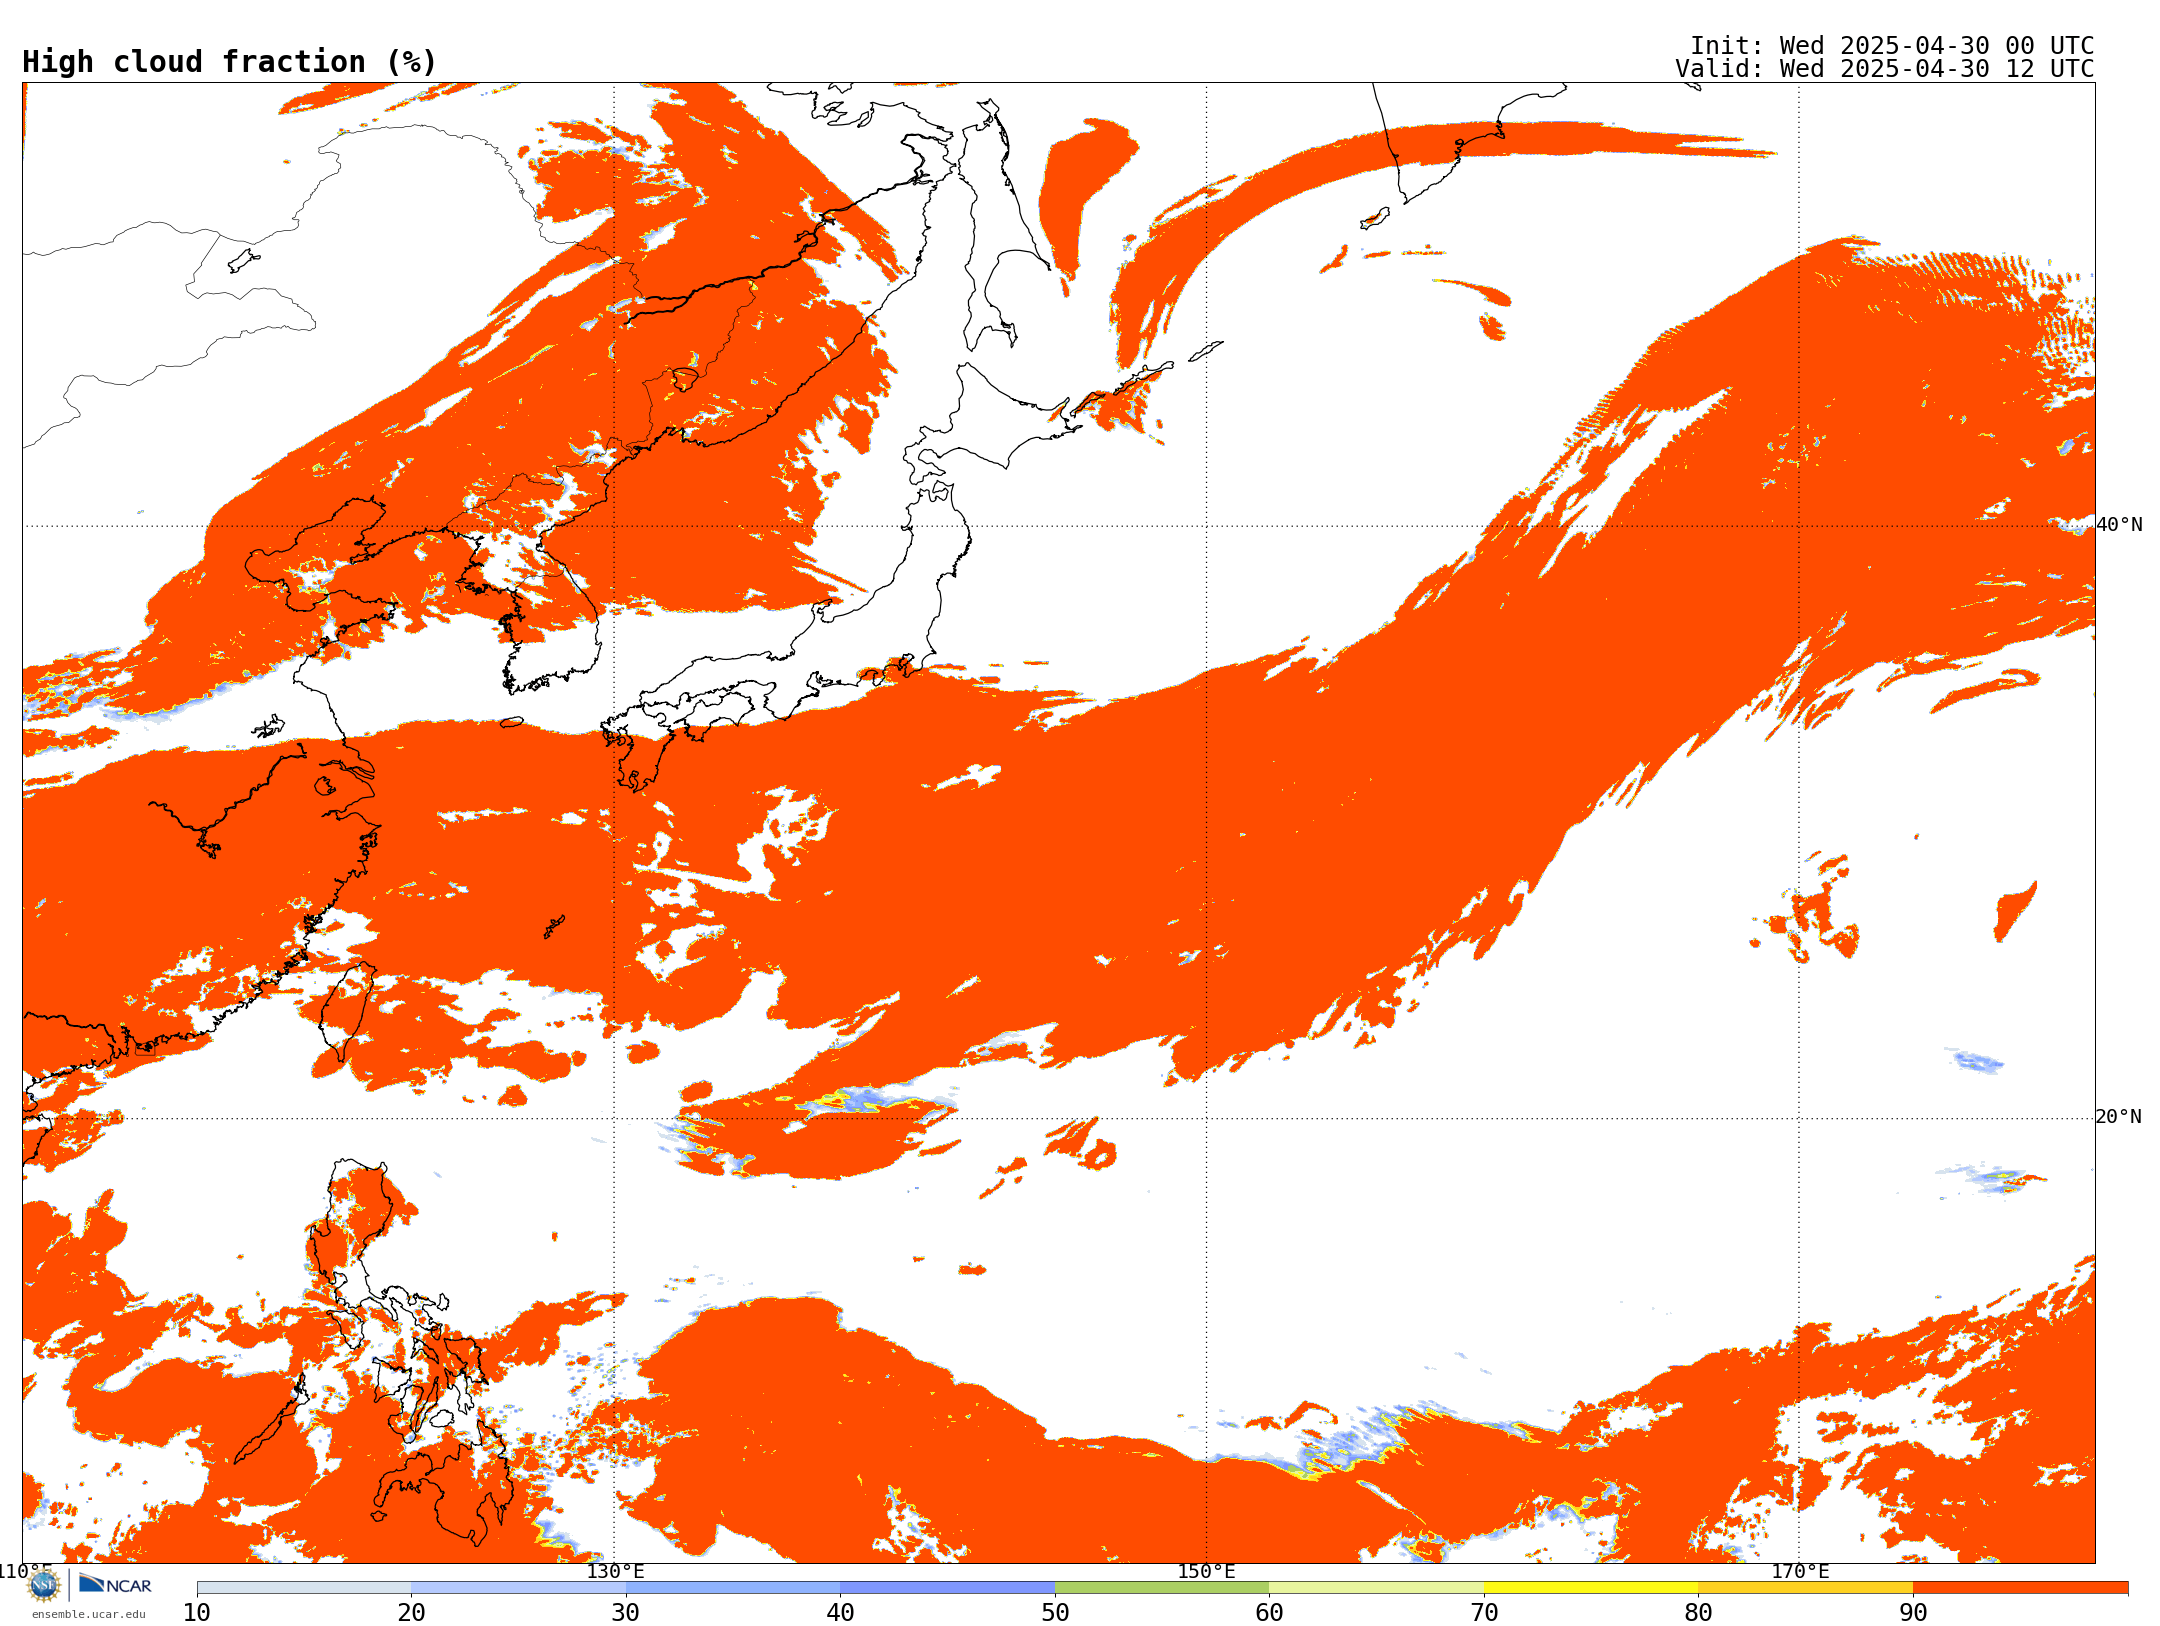2160x1626 pixels.
Task: Click the 170°E longitude label
Action: pyautogui.click(x=1800, y=1571)
